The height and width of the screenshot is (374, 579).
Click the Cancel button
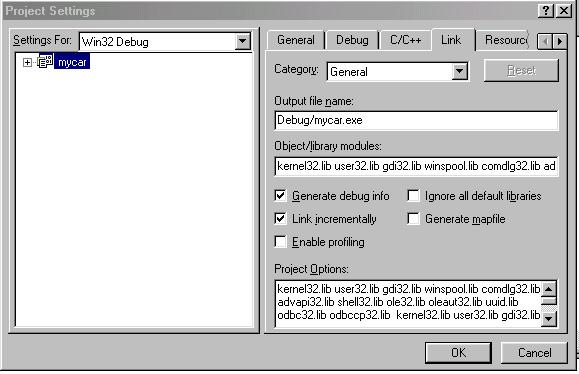point(534,353)
